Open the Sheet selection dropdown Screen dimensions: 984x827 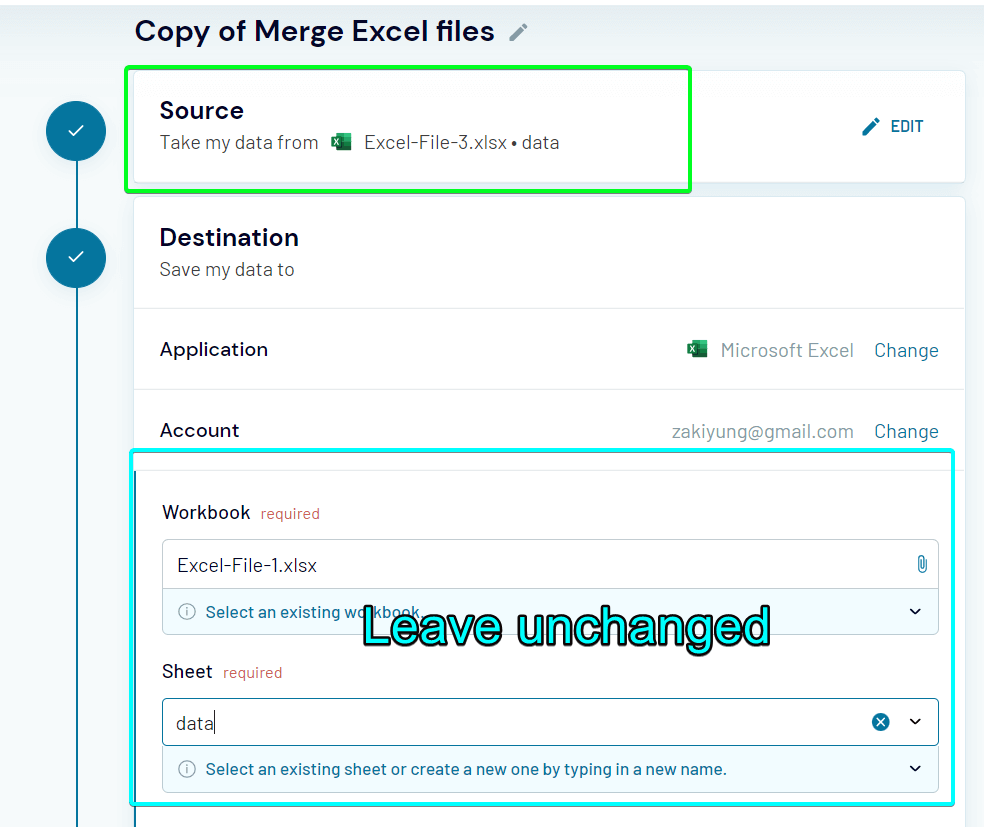point(916,721)
